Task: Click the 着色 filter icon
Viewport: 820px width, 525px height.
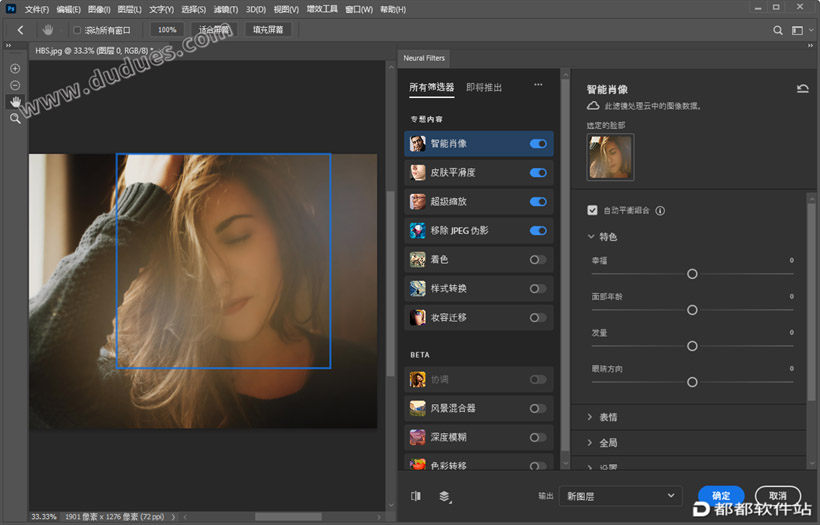Action: click(417, 259)
